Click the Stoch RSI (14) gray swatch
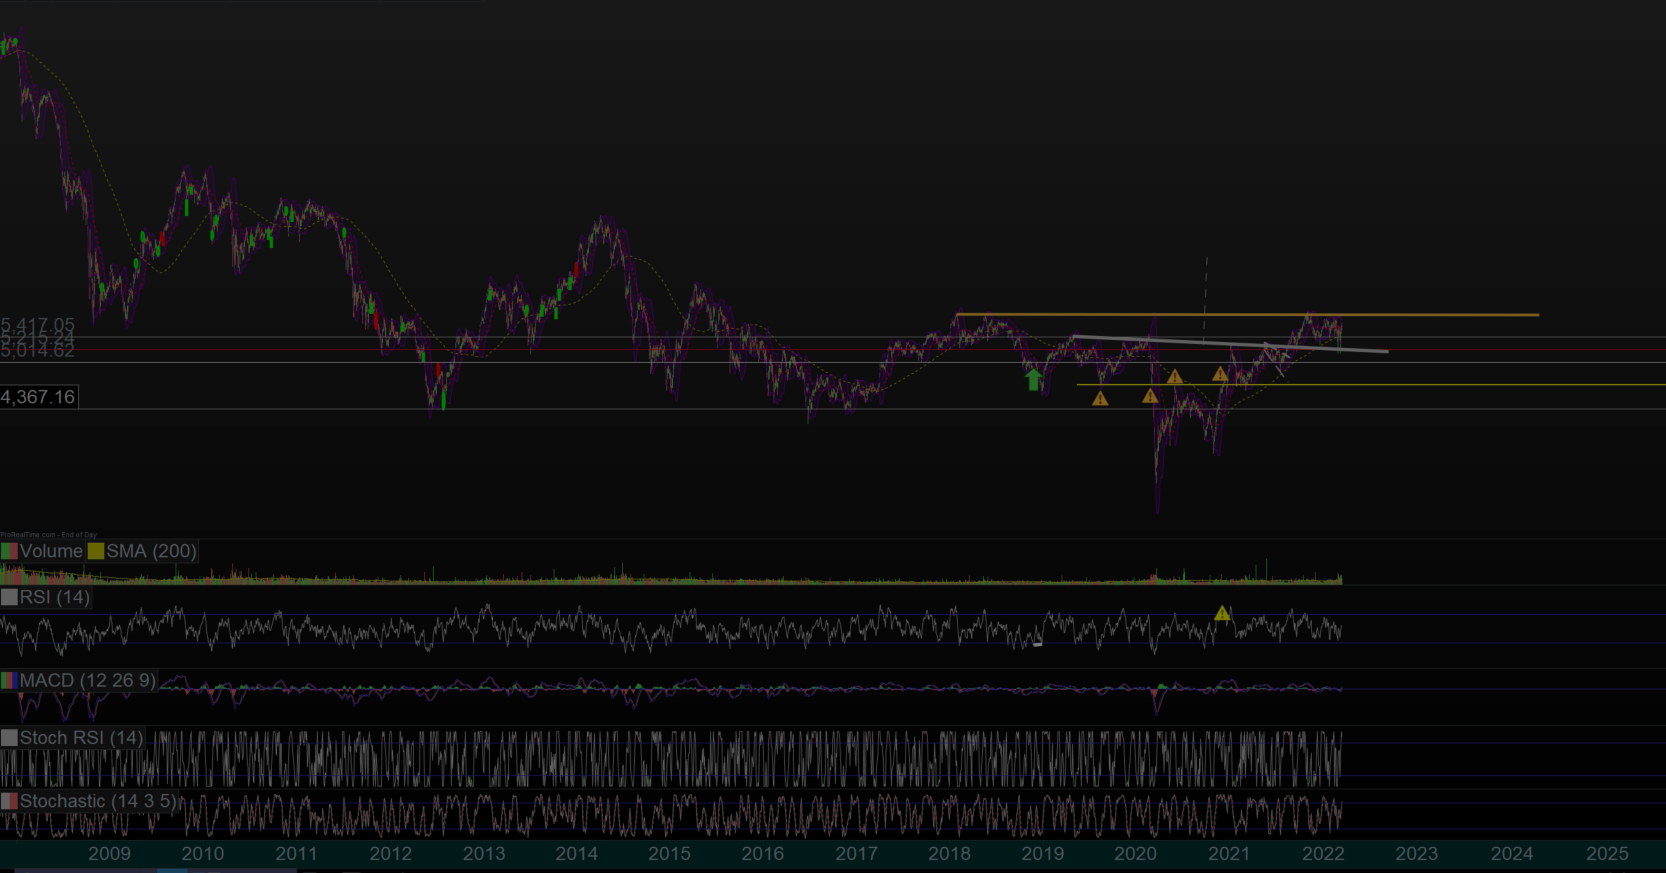The height and width of the screenshot is (873, 1666). 10,738
